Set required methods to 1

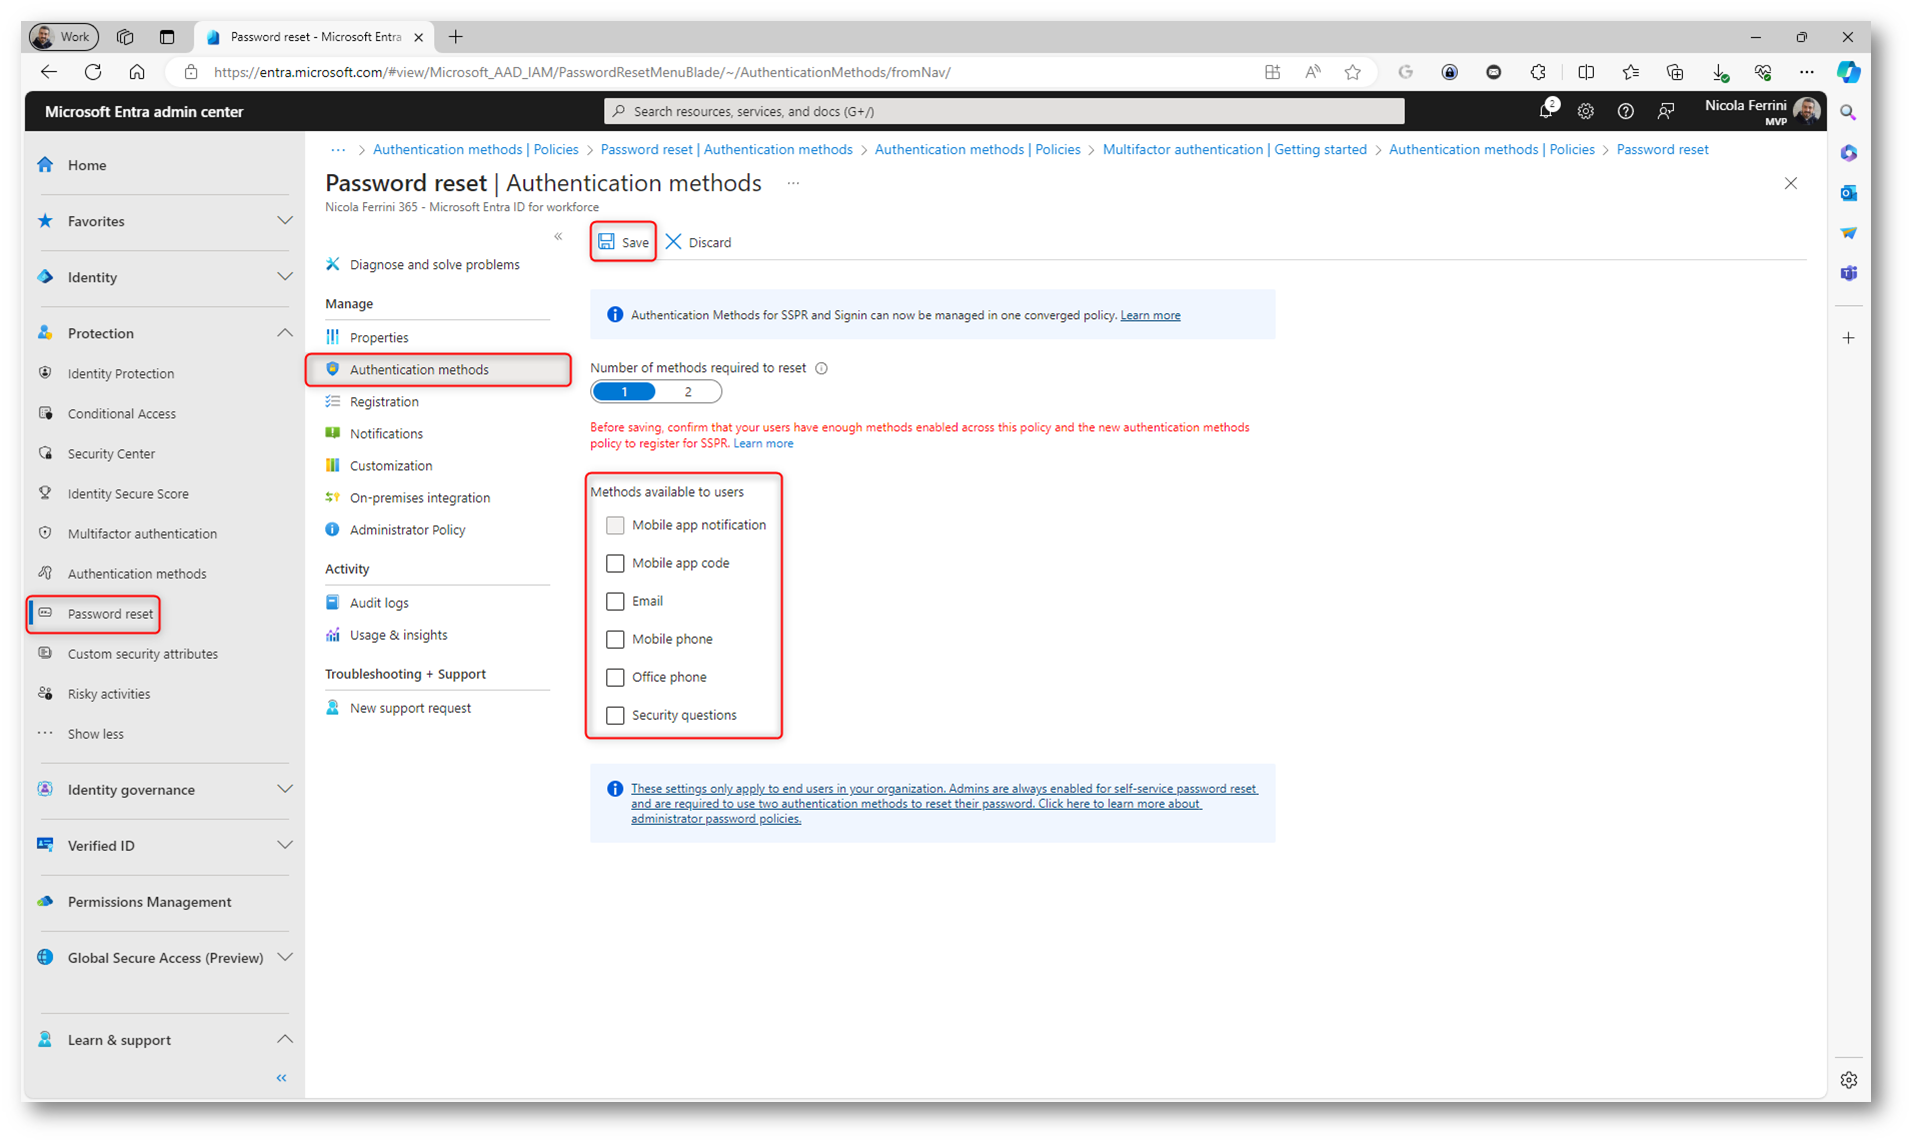pos(624,392)
